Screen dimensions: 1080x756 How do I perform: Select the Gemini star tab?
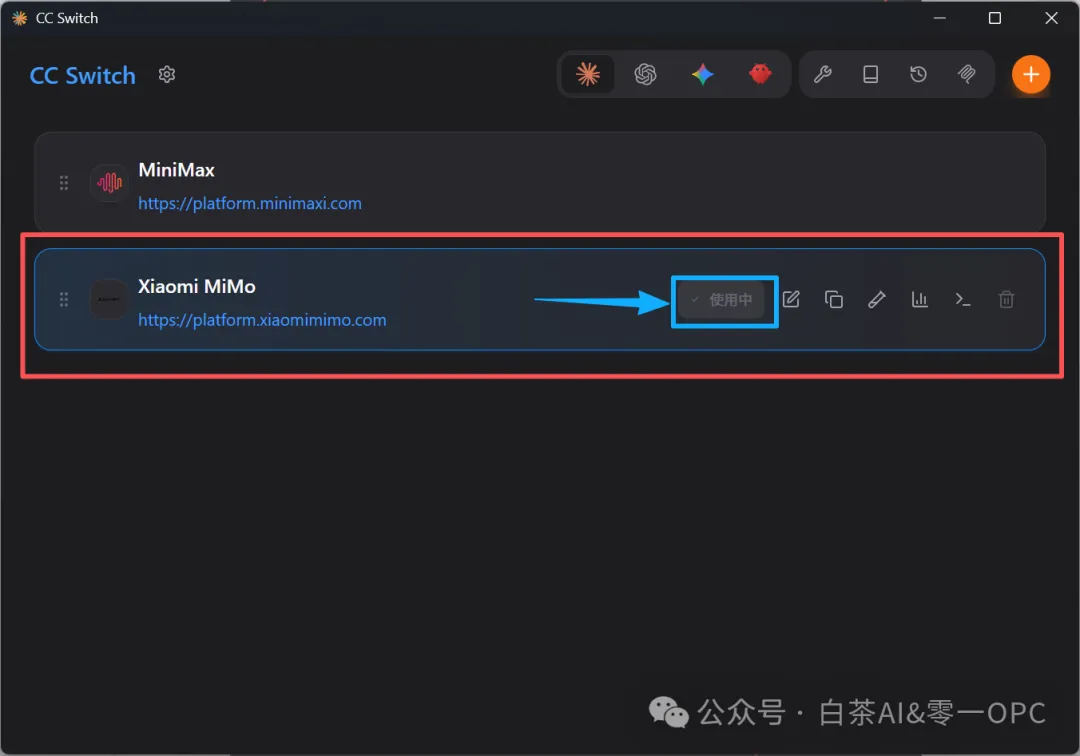(703, 74)
